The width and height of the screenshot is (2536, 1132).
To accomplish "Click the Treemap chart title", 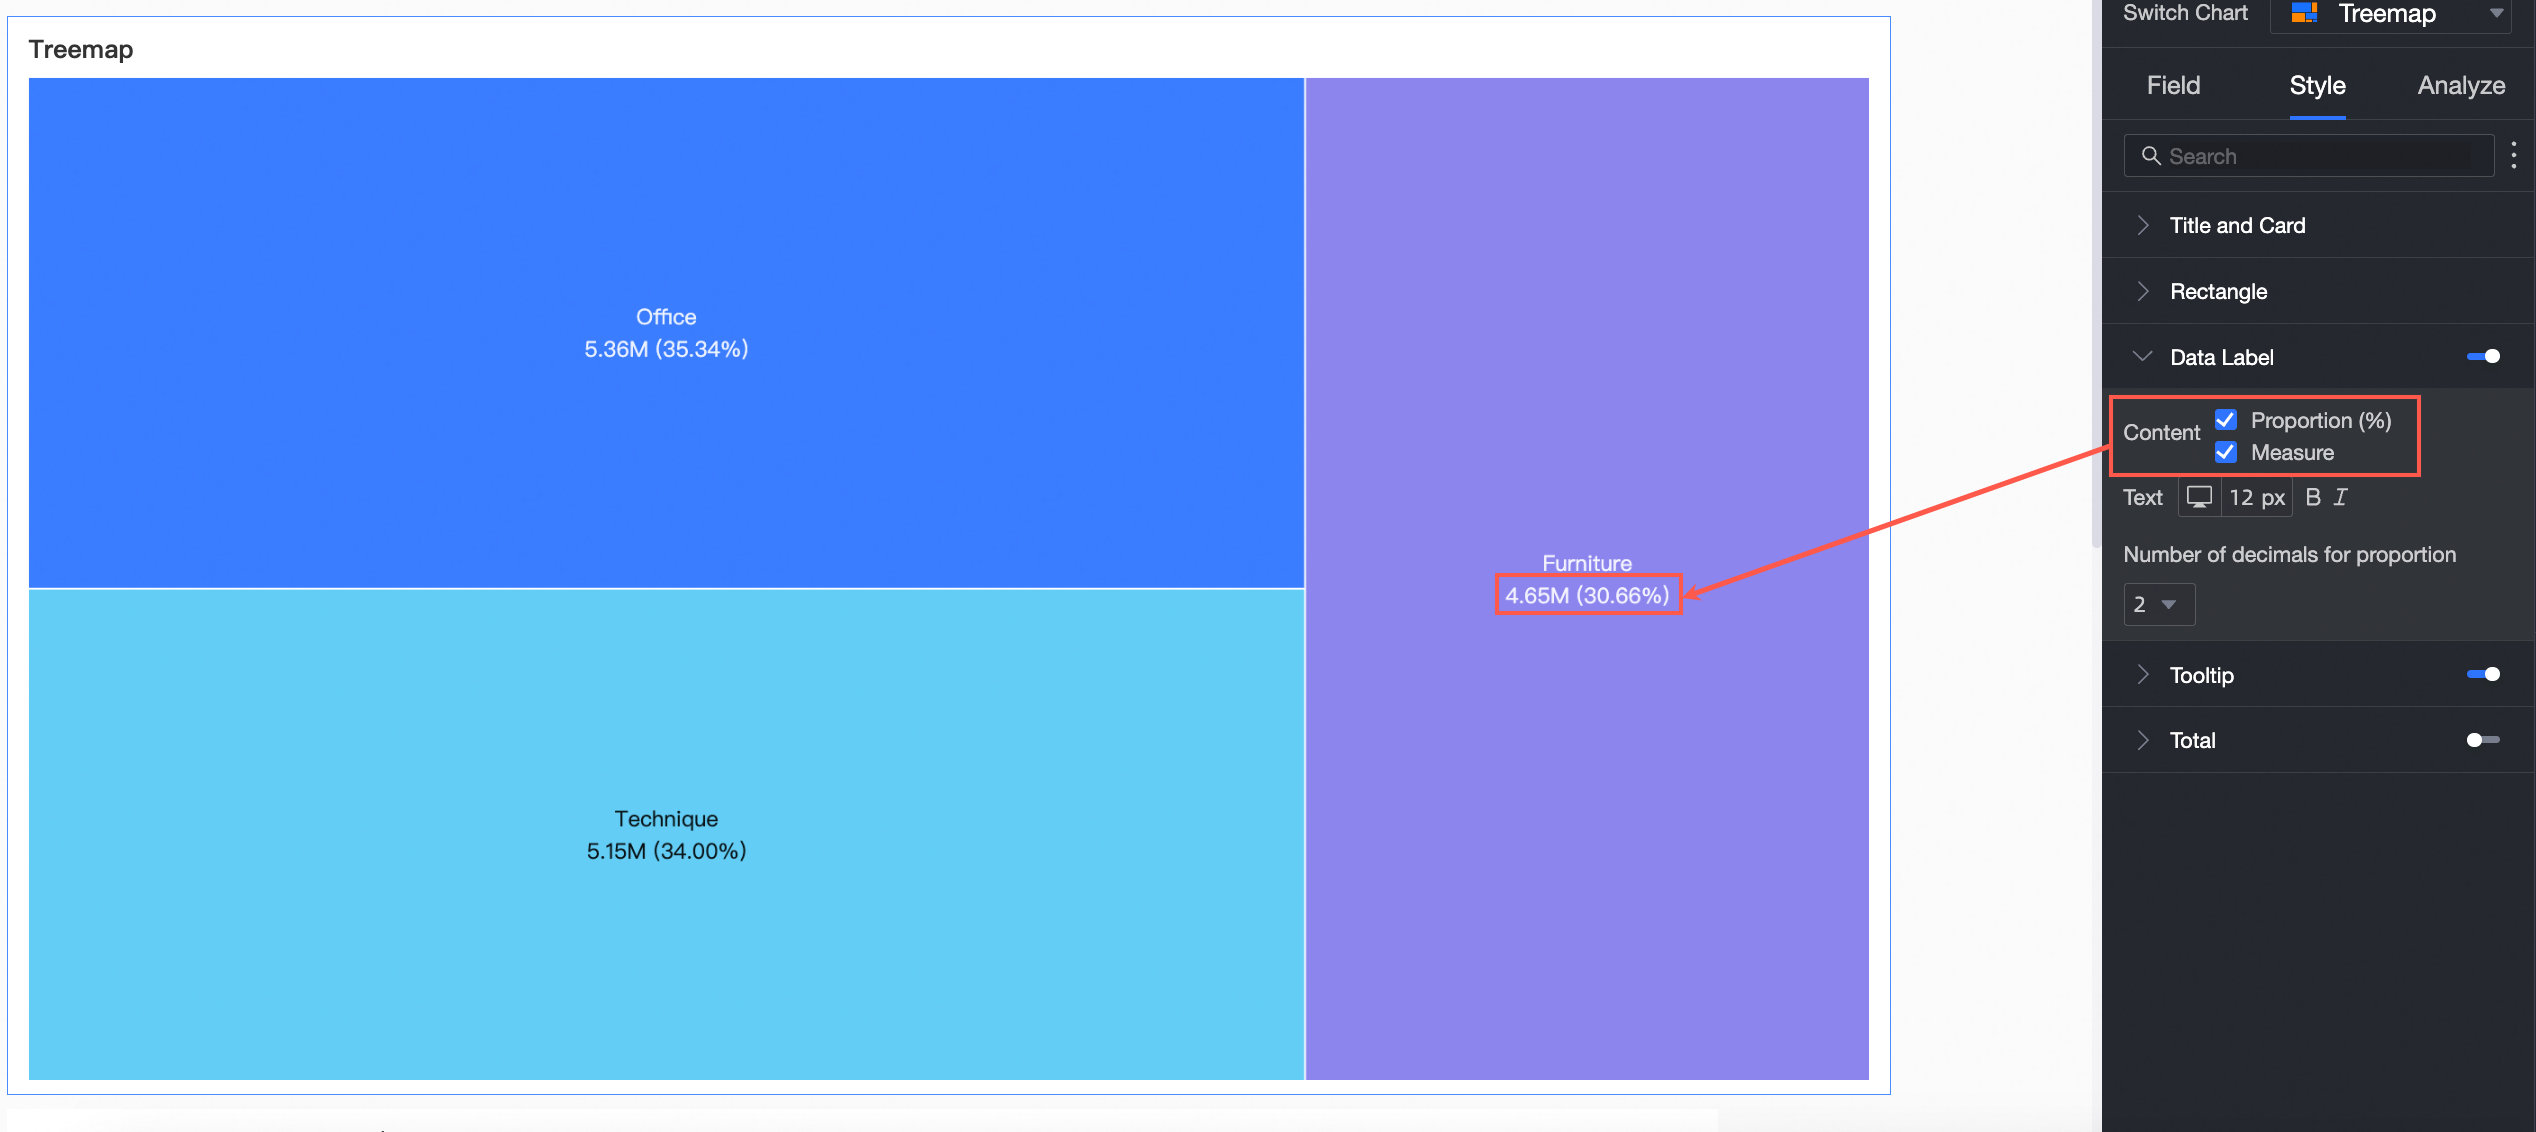I will (81, 49).
